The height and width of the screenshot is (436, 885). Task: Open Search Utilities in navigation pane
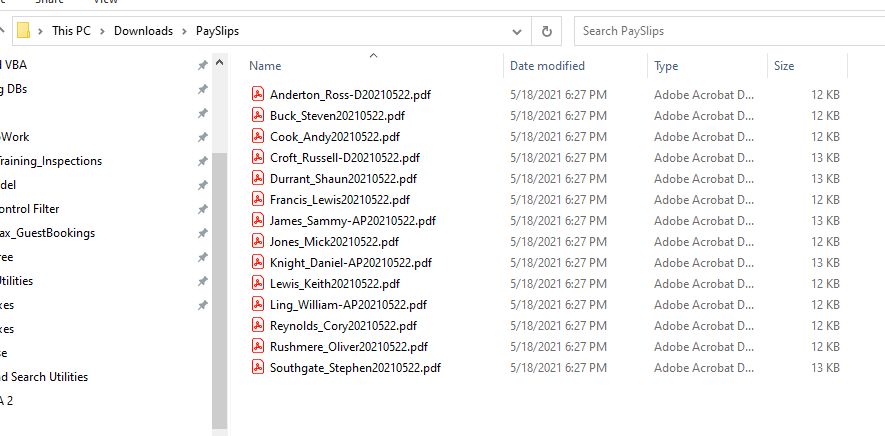click(44, 377)
